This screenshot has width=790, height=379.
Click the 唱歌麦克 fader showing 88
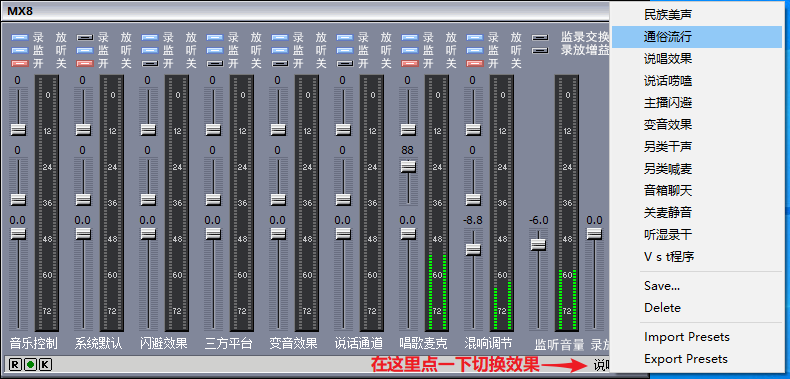(x=409, y=167)
